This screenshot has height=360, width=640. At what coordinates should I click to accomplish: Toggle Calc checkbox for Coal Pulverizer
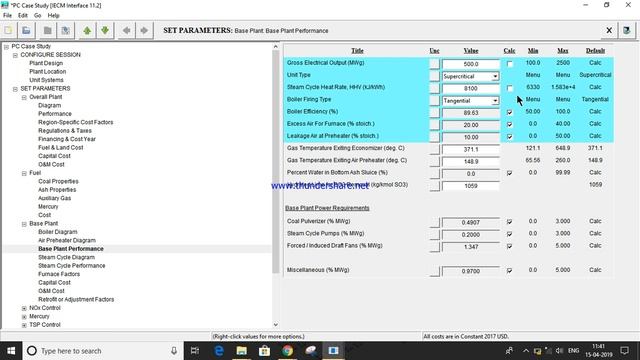pos(509,222)
